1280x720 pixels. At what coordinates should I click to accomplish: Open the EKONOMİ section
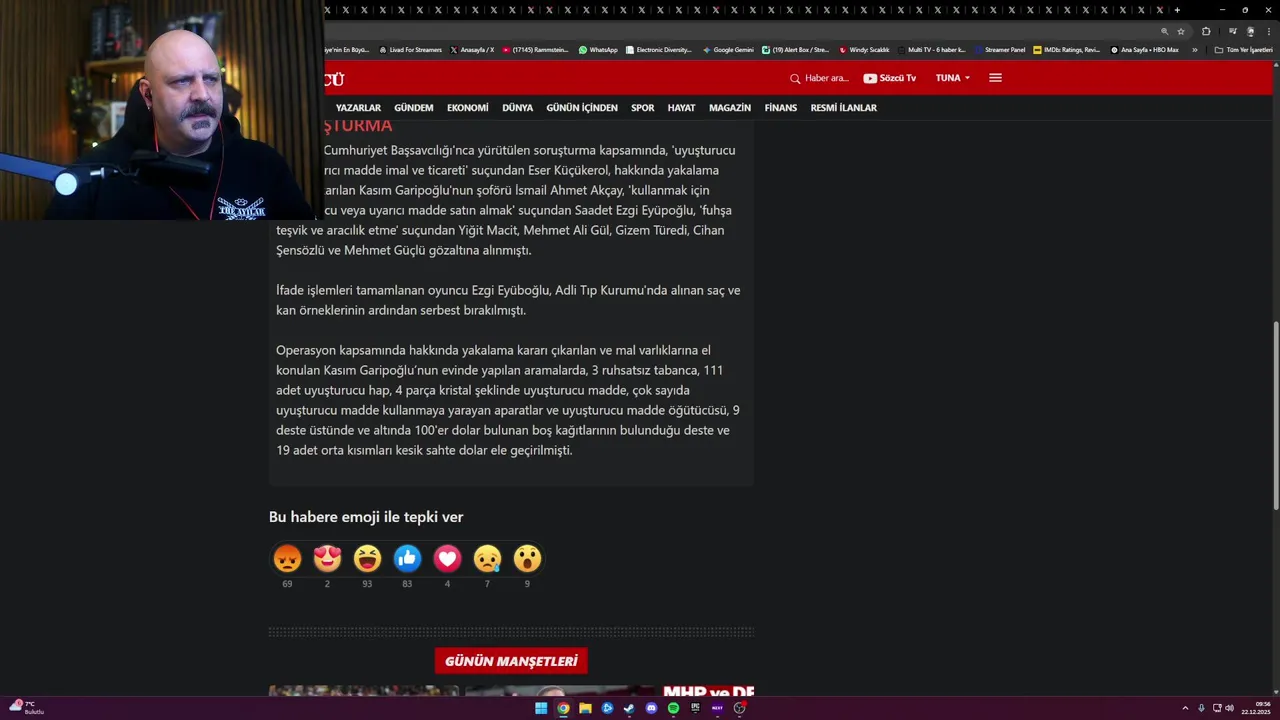pos(468,108)
